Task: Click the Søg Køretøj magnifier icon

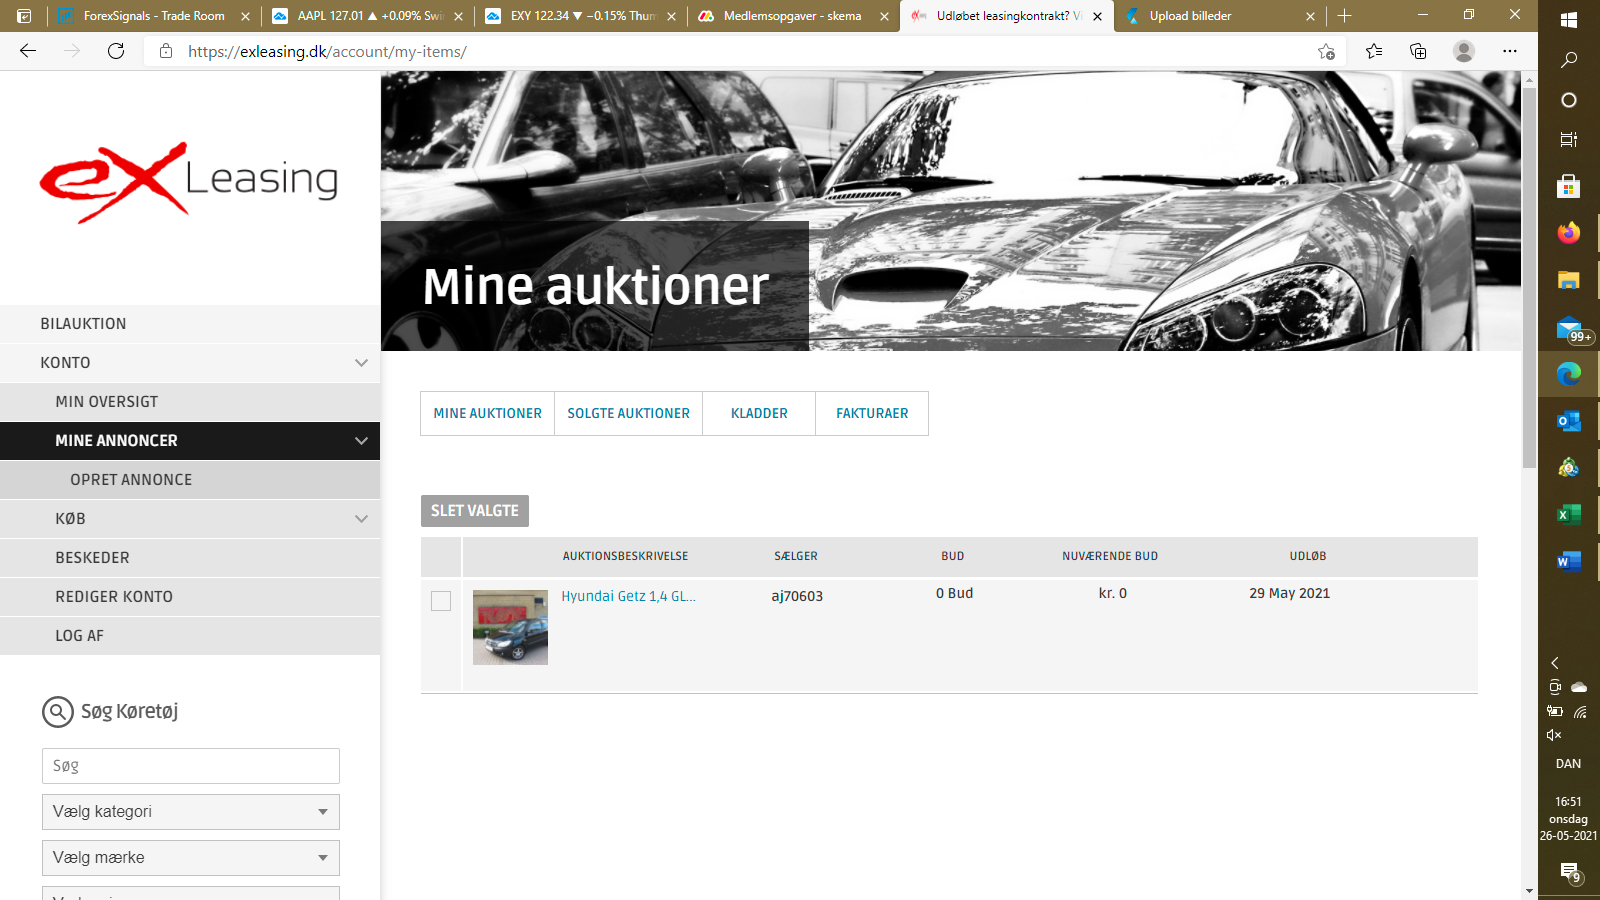Action: click(58, 712)
